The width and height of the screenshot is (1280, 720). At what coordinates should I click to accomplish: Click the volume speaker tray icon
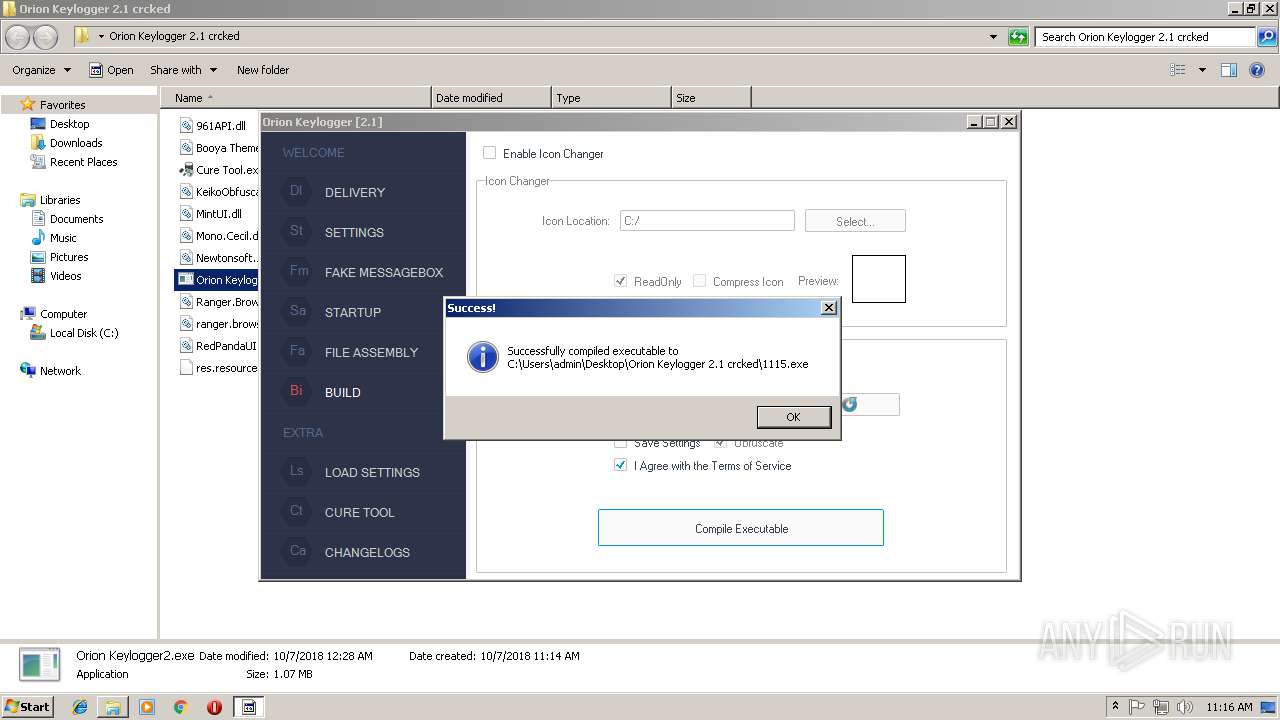1183,707
